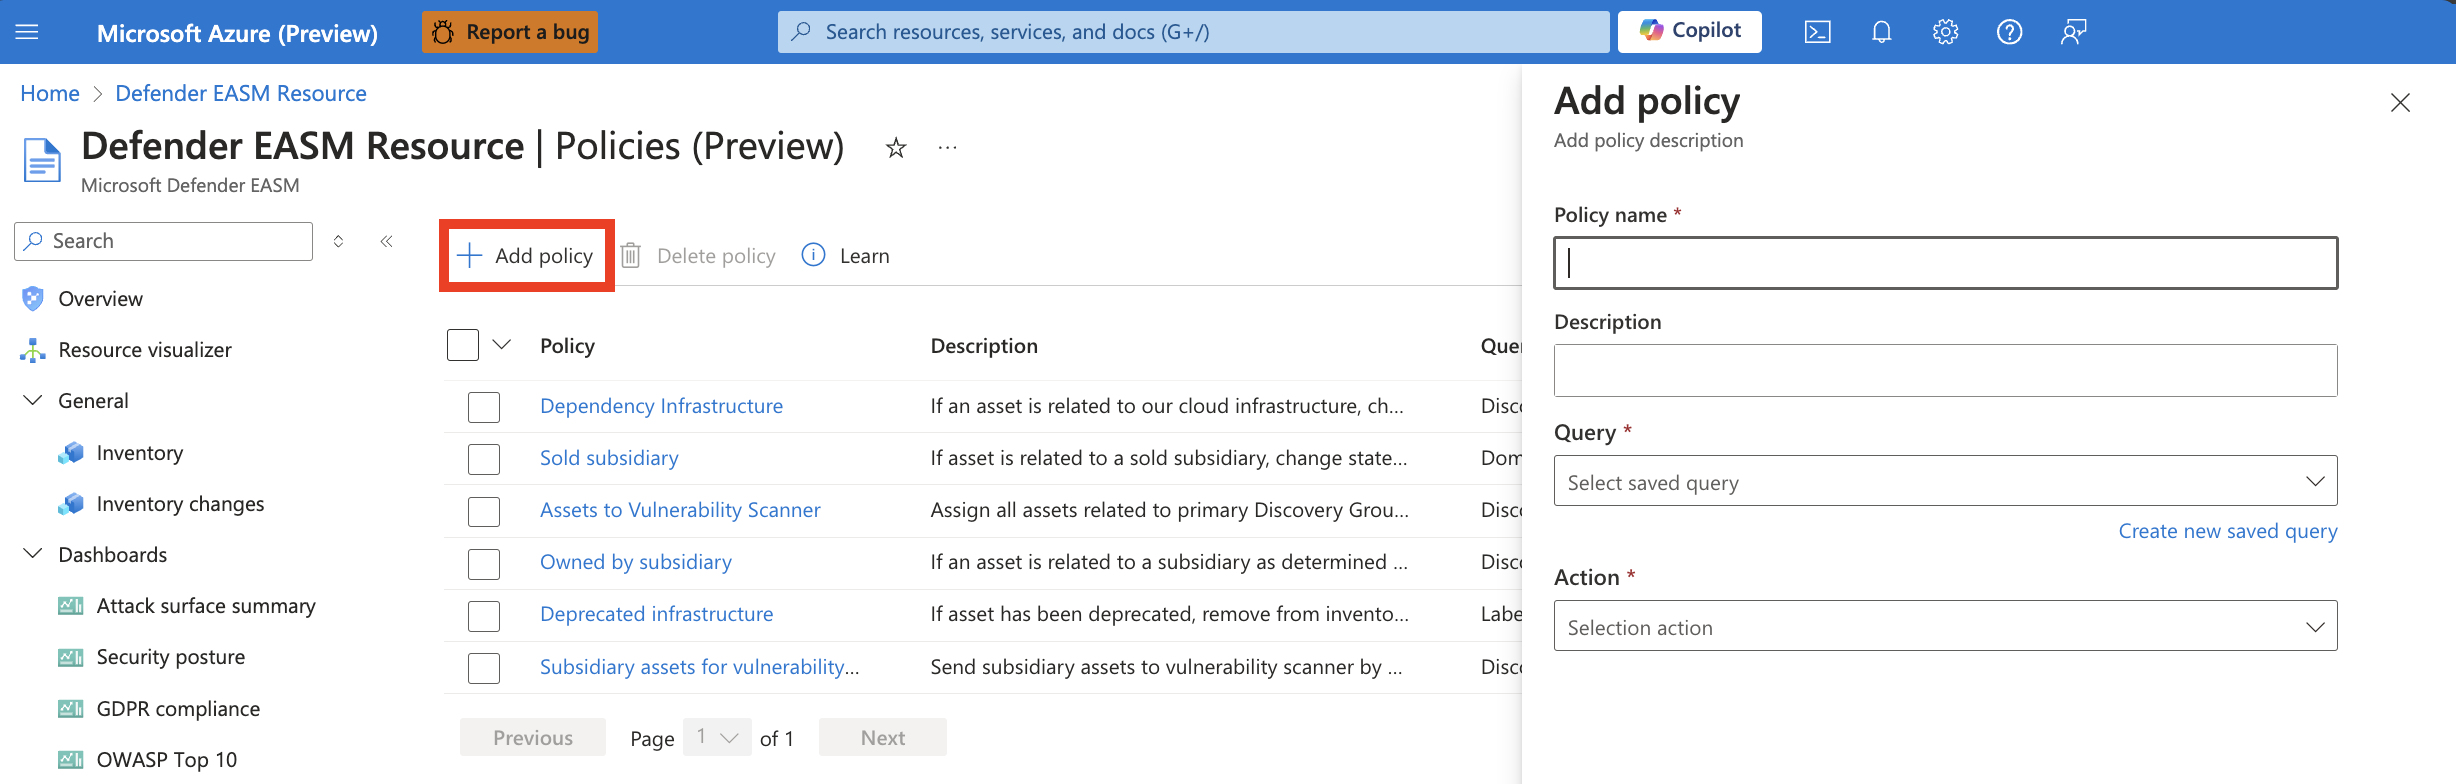
Task: Go to Attack surface summary dashboard
Action: point(205,606)
